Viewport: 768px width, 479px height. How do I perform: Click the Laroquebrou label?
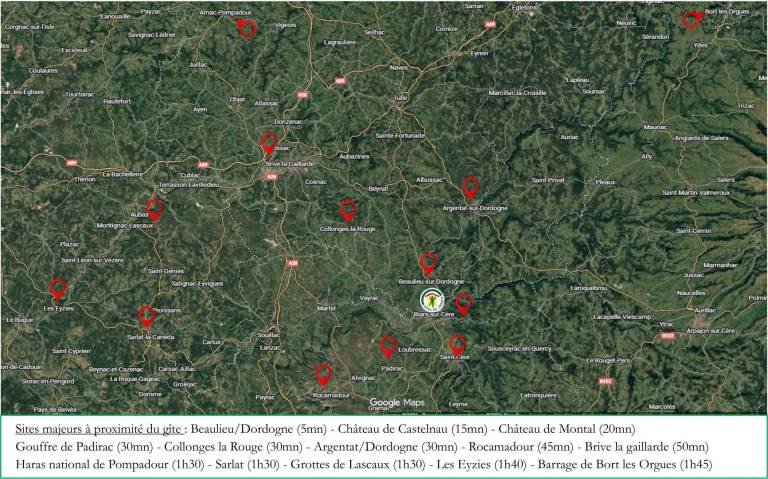589,288
